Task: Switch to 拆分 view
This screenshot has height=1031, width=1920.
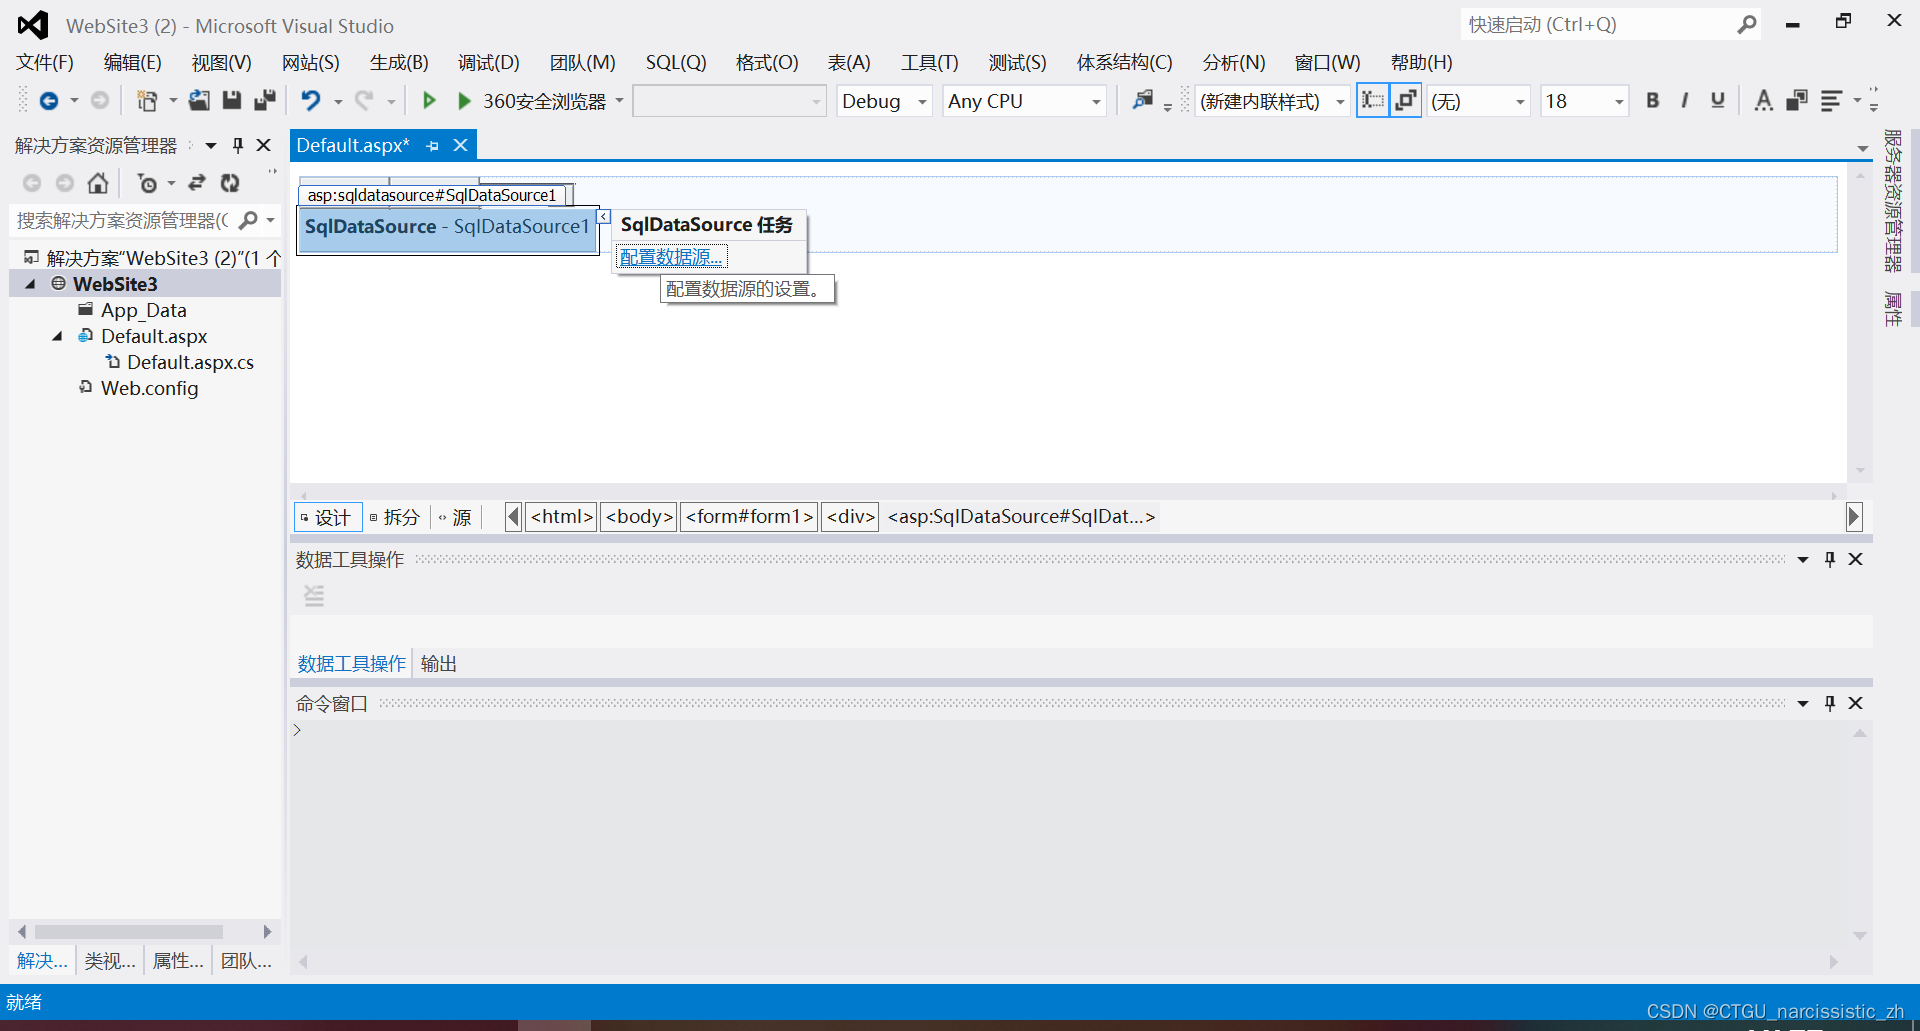Action: coord(395,517)
